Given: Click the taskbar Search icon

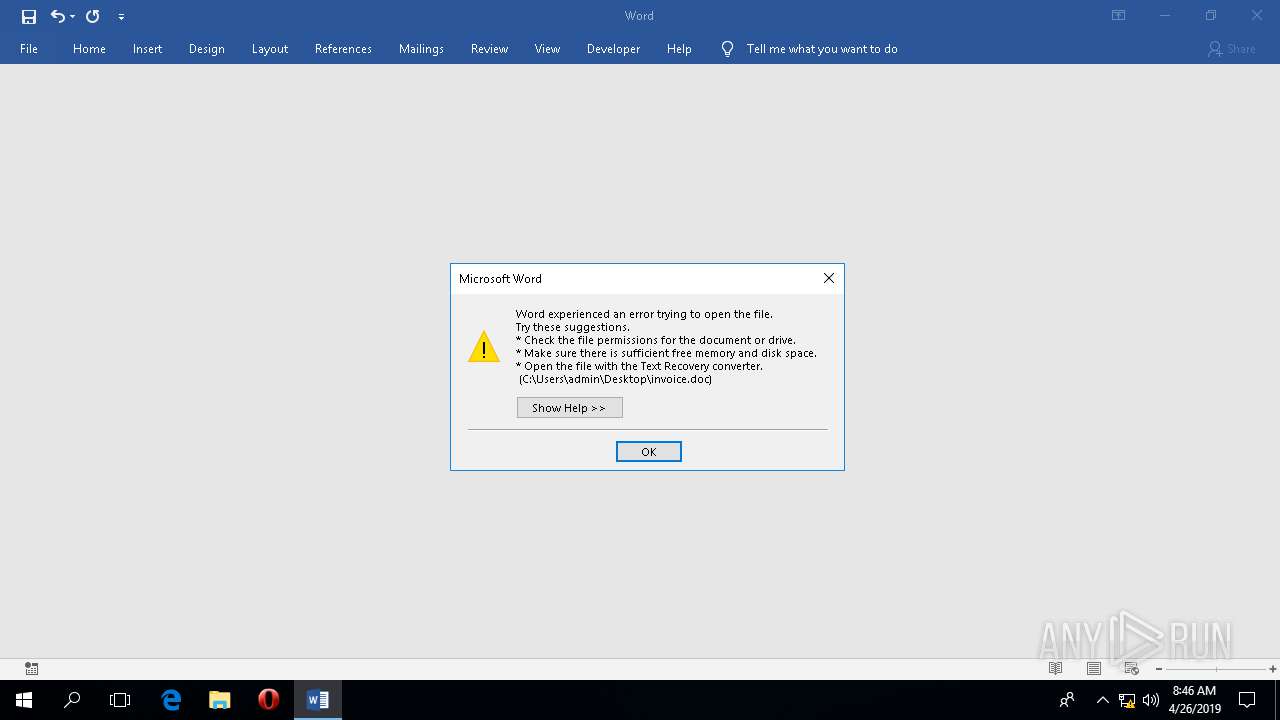Looking at the screenshot, I should click(72, 700).
